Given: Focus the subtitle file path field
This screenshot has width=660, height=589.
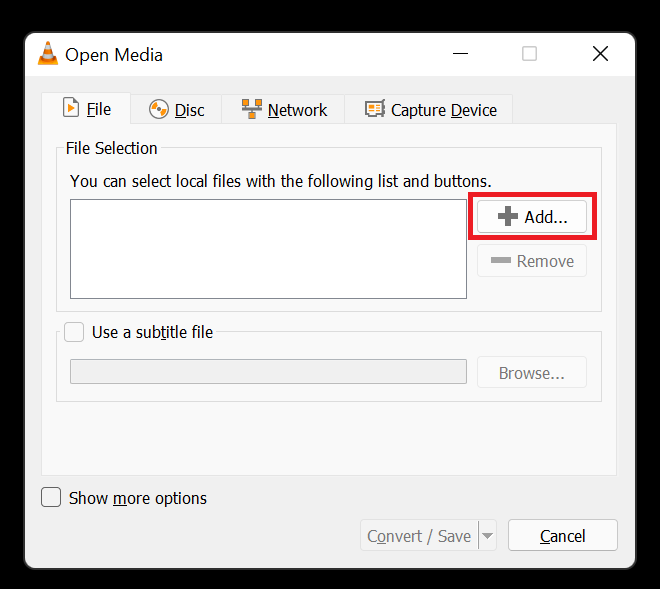Looking at the screenshot, I should click(x=268, y=372).
